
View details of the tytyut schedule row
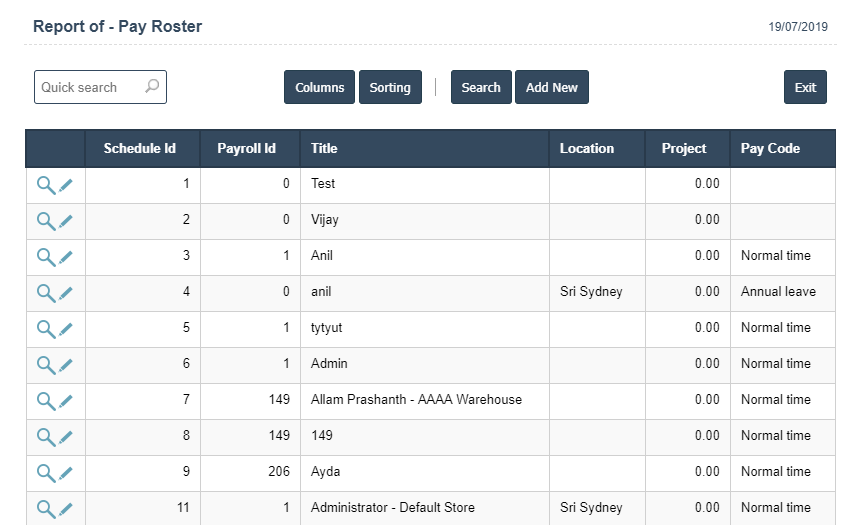click(x=46, y=328)
